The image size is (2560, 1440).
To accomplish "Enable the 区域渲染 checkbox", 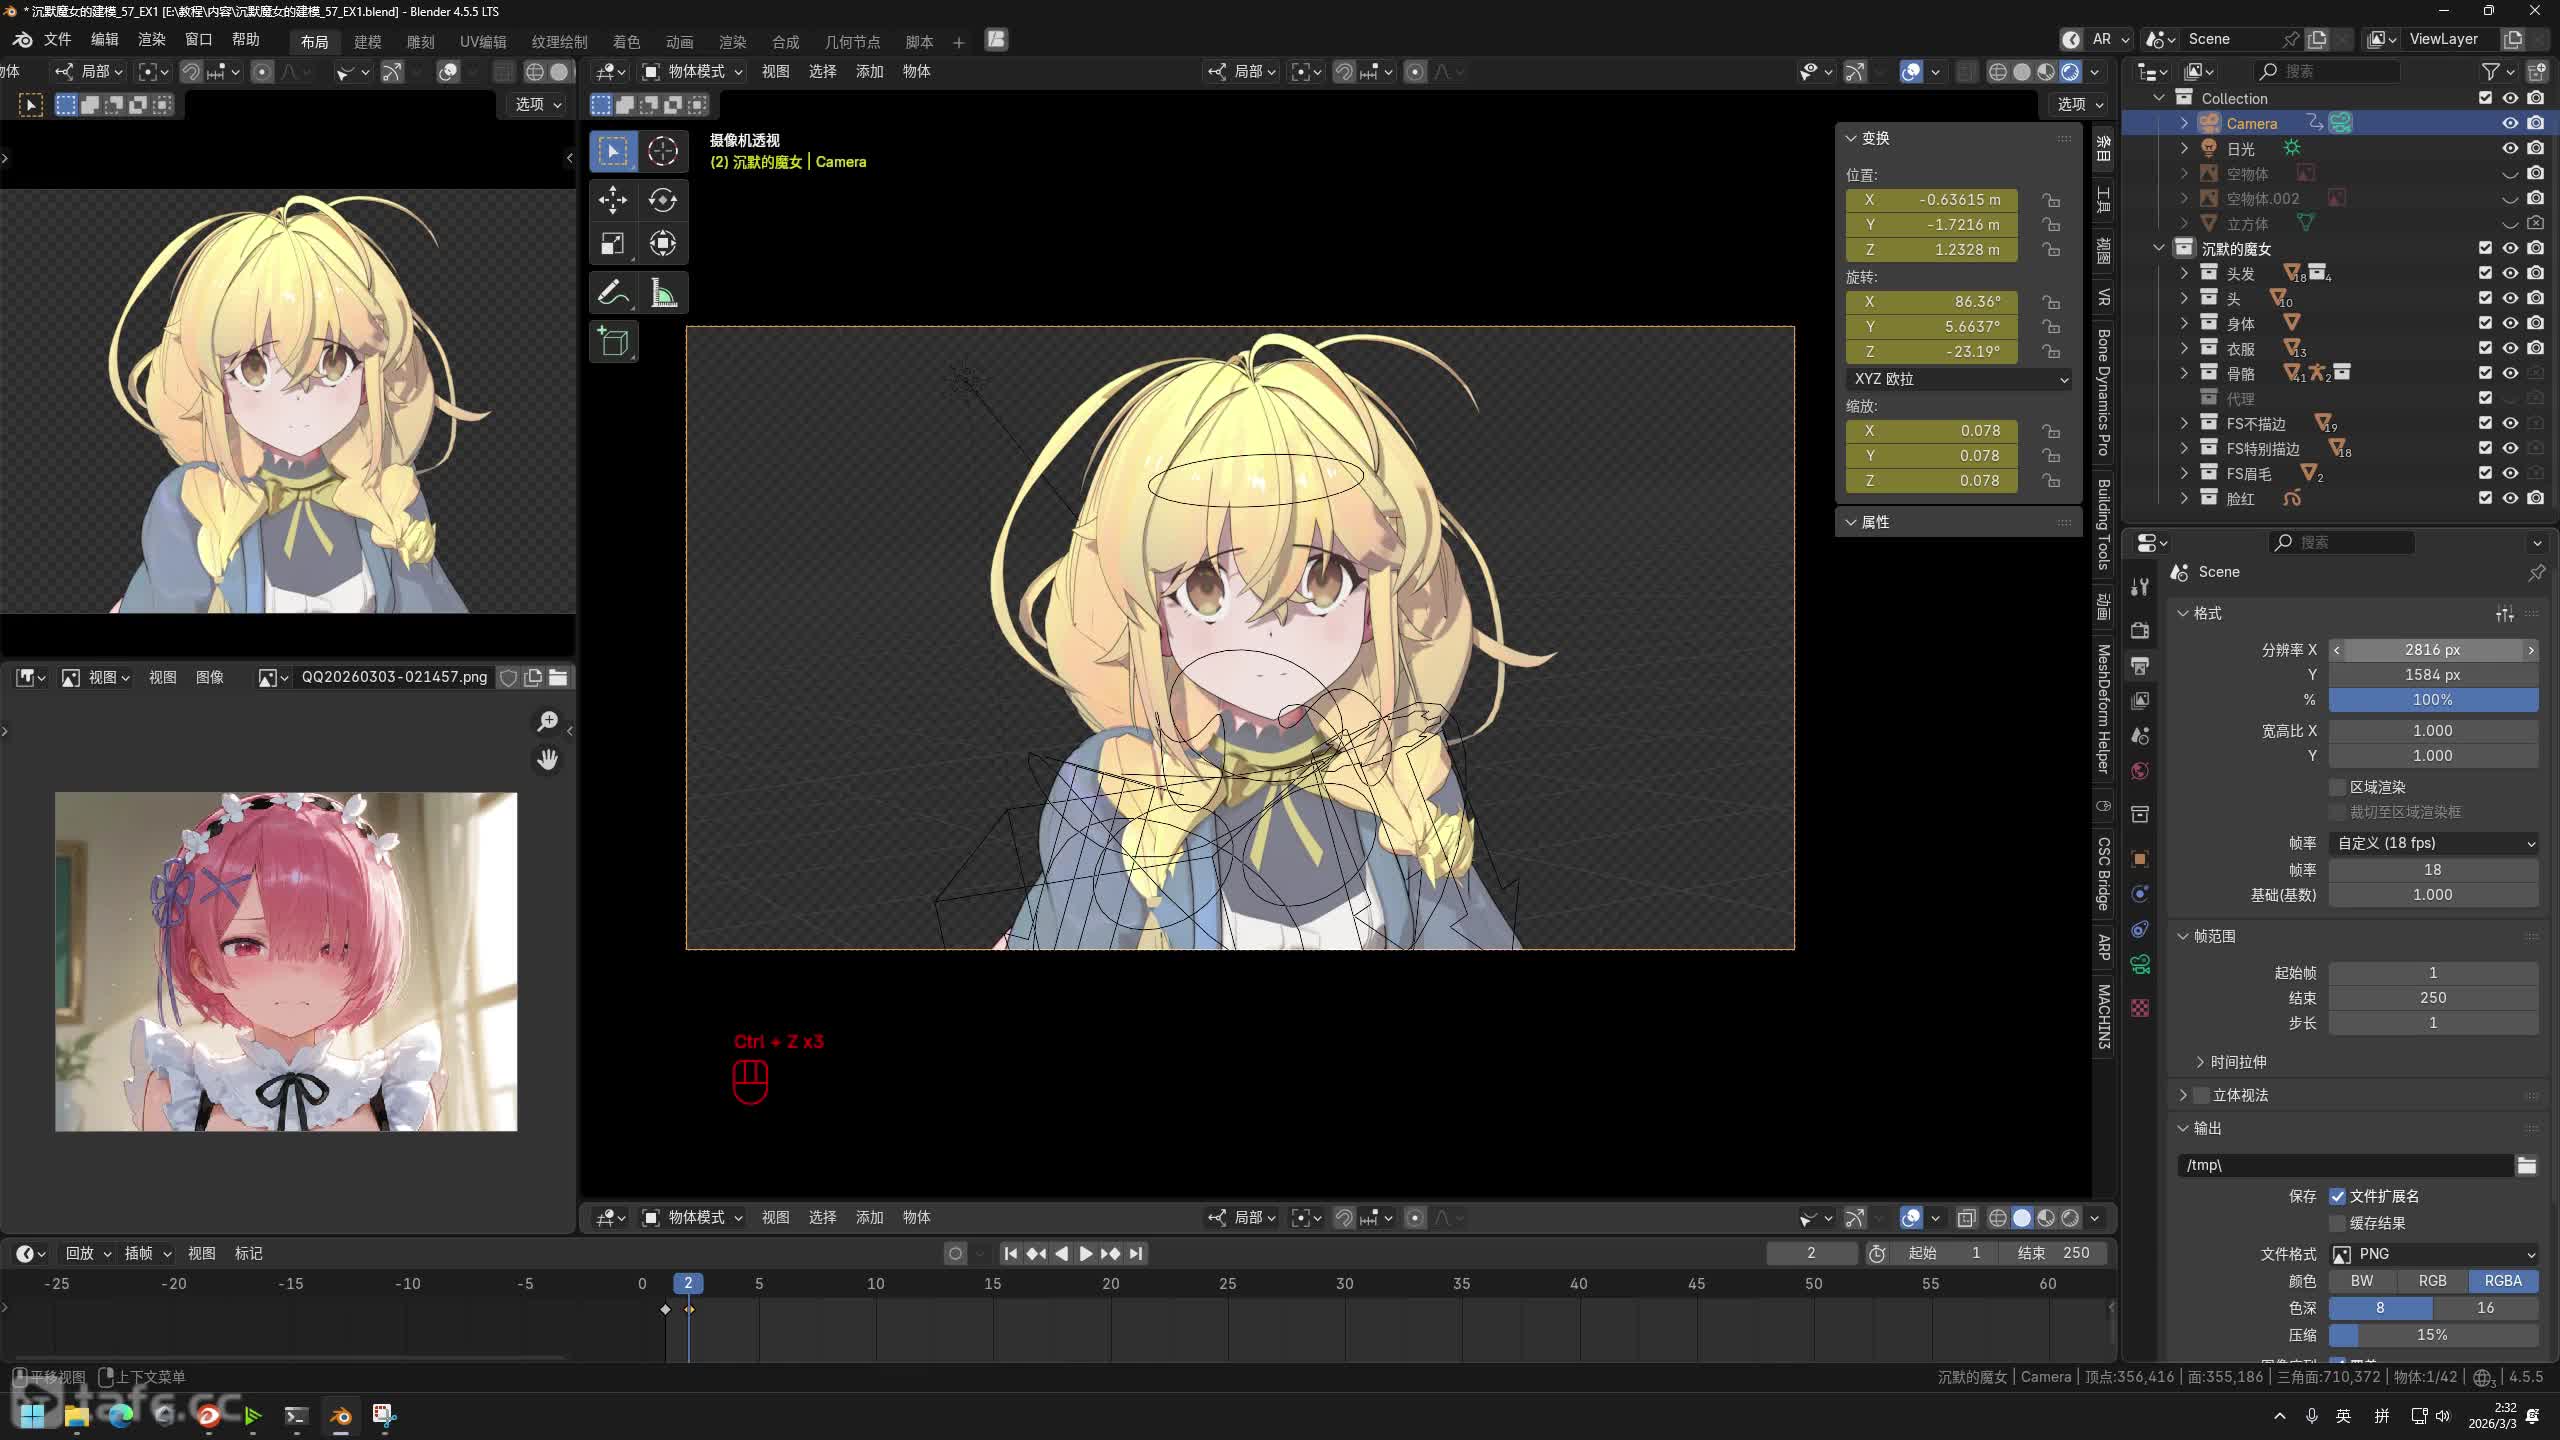I will (x=2338, y=787).
